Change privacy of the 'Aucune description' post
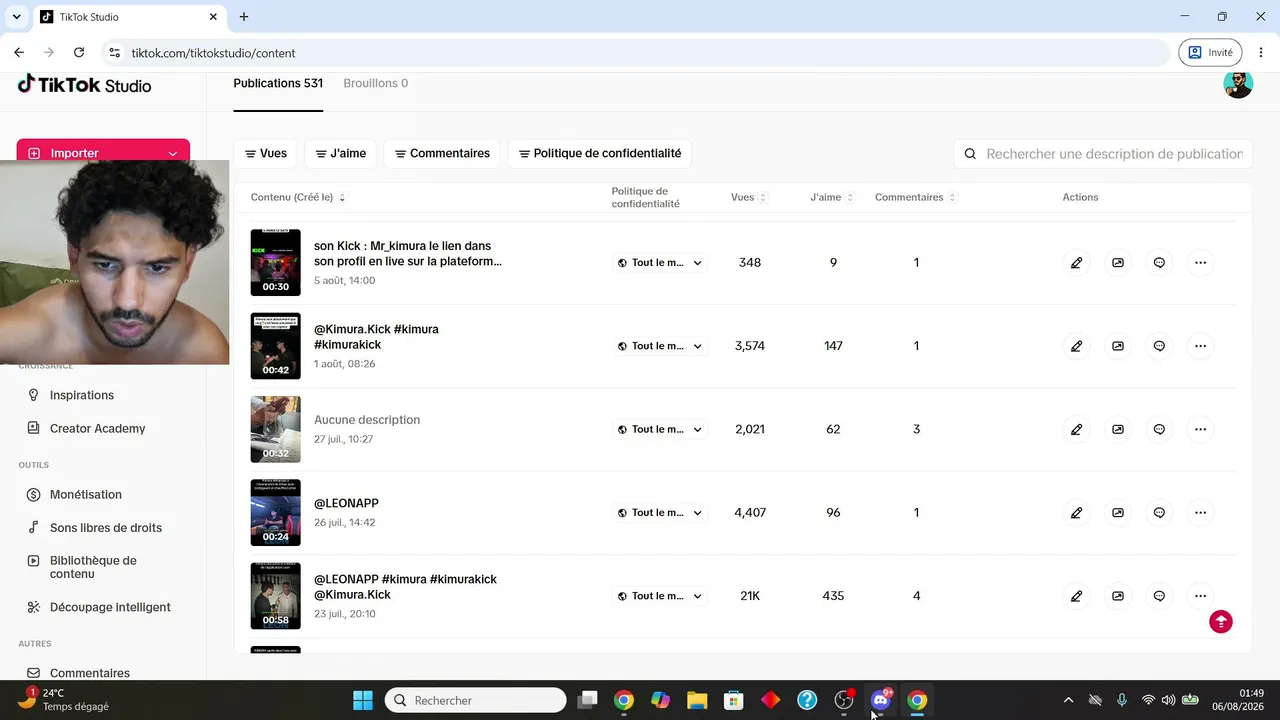The width and height of the screenshot is (1280, 720). pyautogui.click(x=661, y=429)
